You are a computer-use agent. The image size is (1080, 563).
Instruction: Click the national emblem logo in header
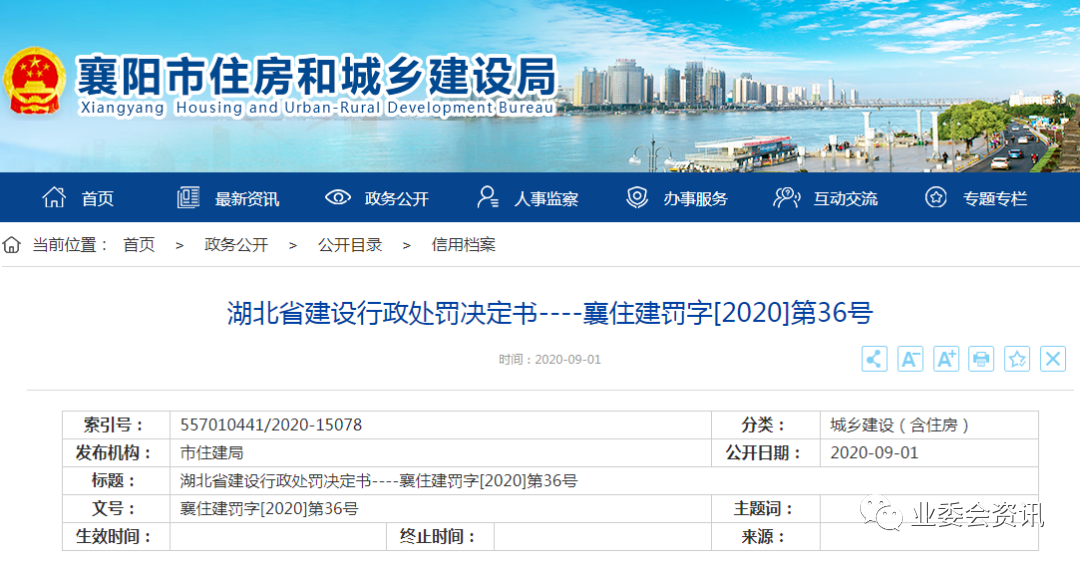34,81
